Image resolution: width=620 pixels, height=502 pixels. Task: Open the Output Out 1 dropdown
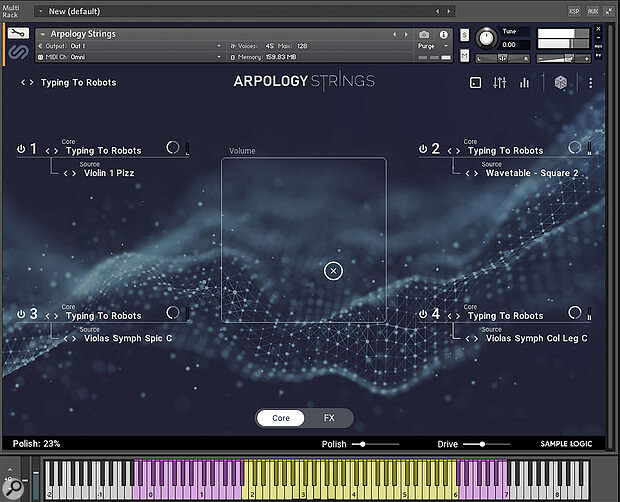tap(130, 46)
